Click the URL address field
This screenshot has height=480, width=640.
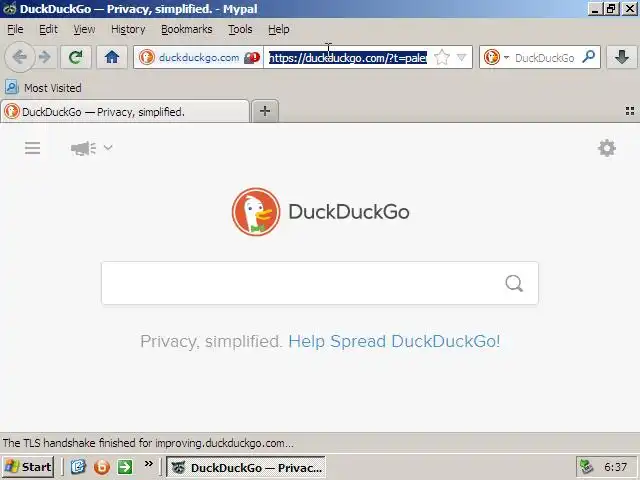pyautogui.click(x=348, y=58)
